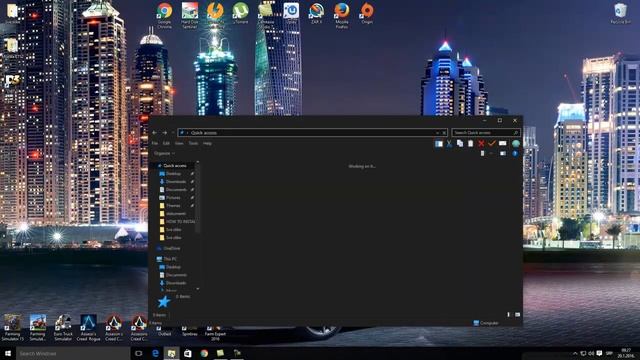Open the Edit menu in Explorer
The height and width of the screenshot is (360, 640).
[x=166, y=143]
